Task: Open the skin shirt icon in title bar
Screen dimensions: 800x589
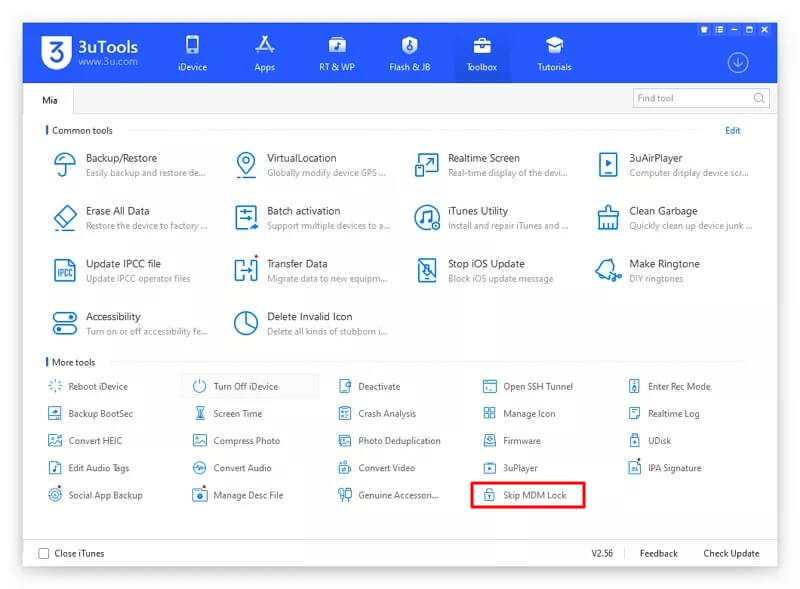Action: tap(704, 30)
